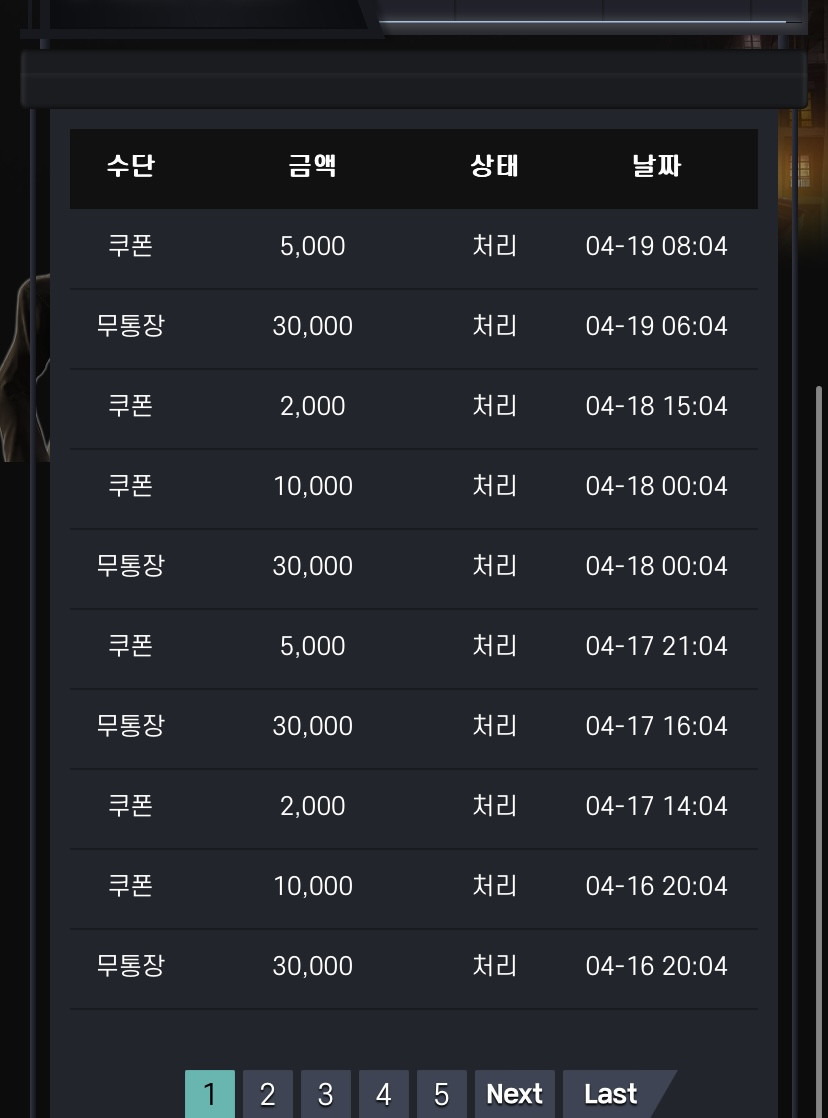Go to page 4 of history
Screen dimensions: 828x1118
coord(384,1094)
